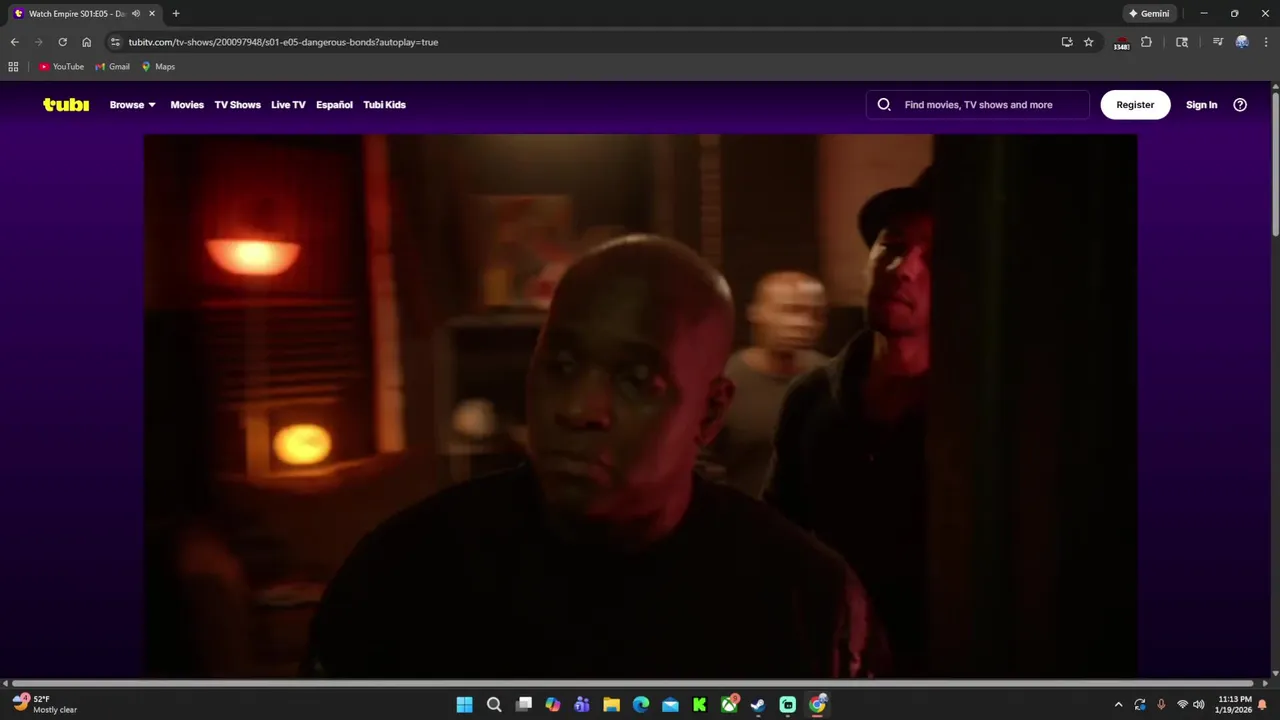Open the Gmail bookmark

pyautogui.click(x=113, y=67)
